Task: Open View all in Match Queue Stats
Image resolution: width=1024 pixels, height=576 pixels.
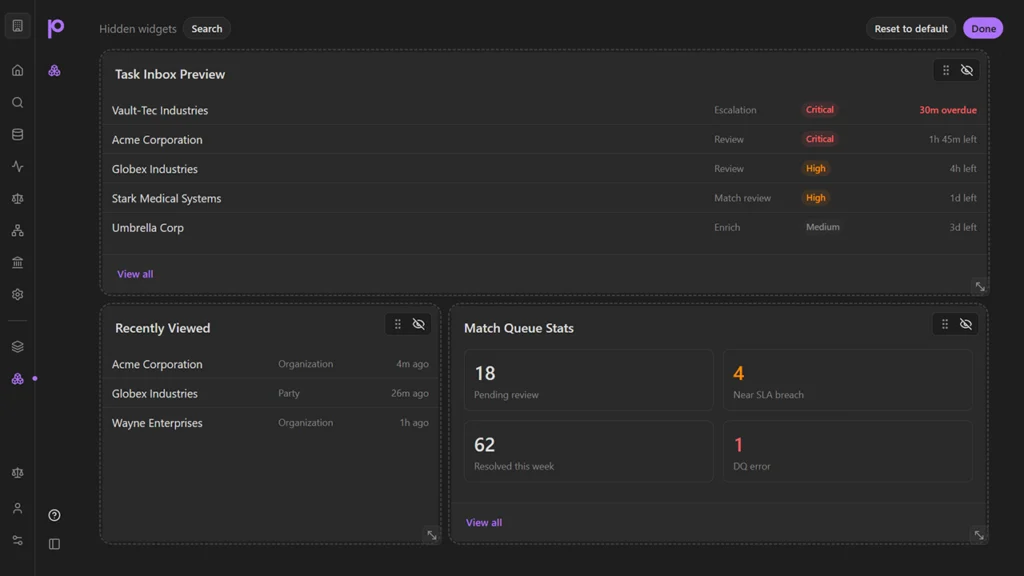Action: 484,522
